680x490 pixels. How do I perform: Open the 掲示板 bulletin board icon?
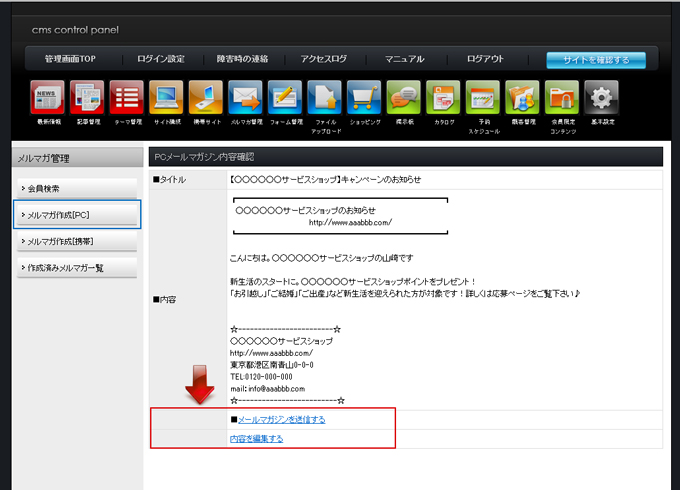403,98
